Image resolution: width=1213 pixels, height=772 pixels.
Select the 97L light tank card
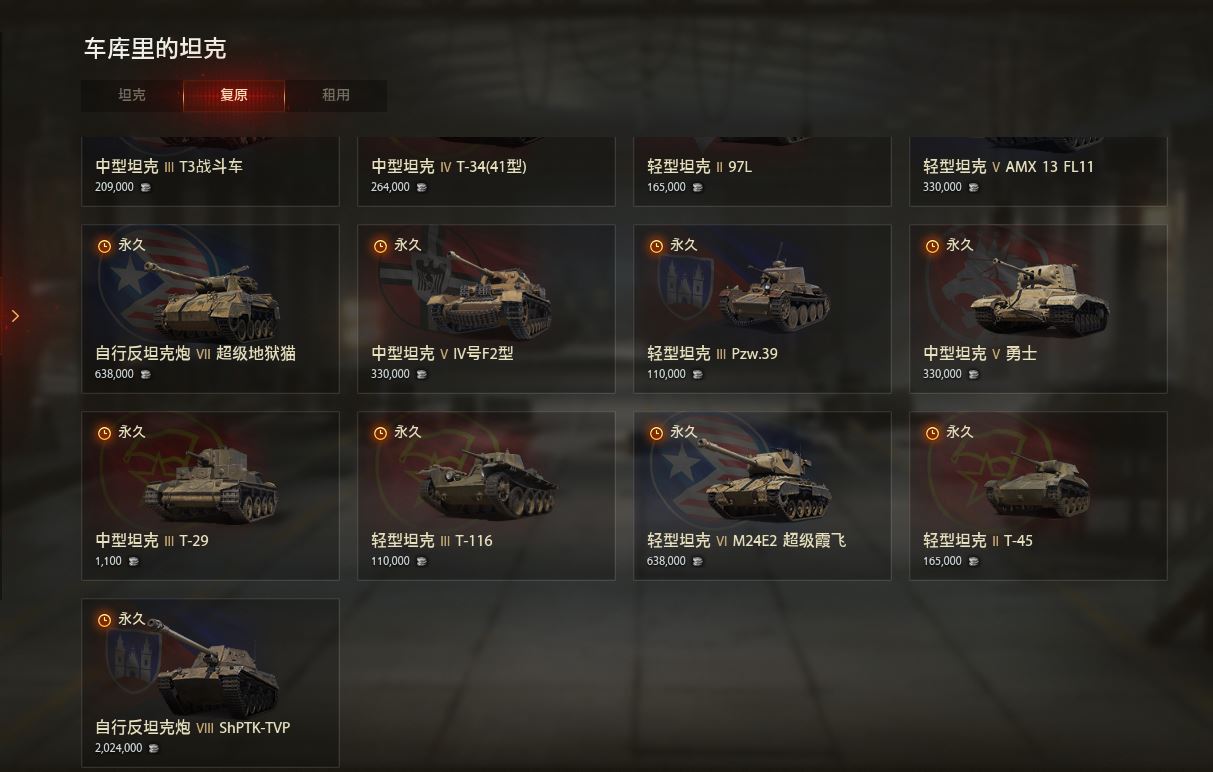pos(762,171)
